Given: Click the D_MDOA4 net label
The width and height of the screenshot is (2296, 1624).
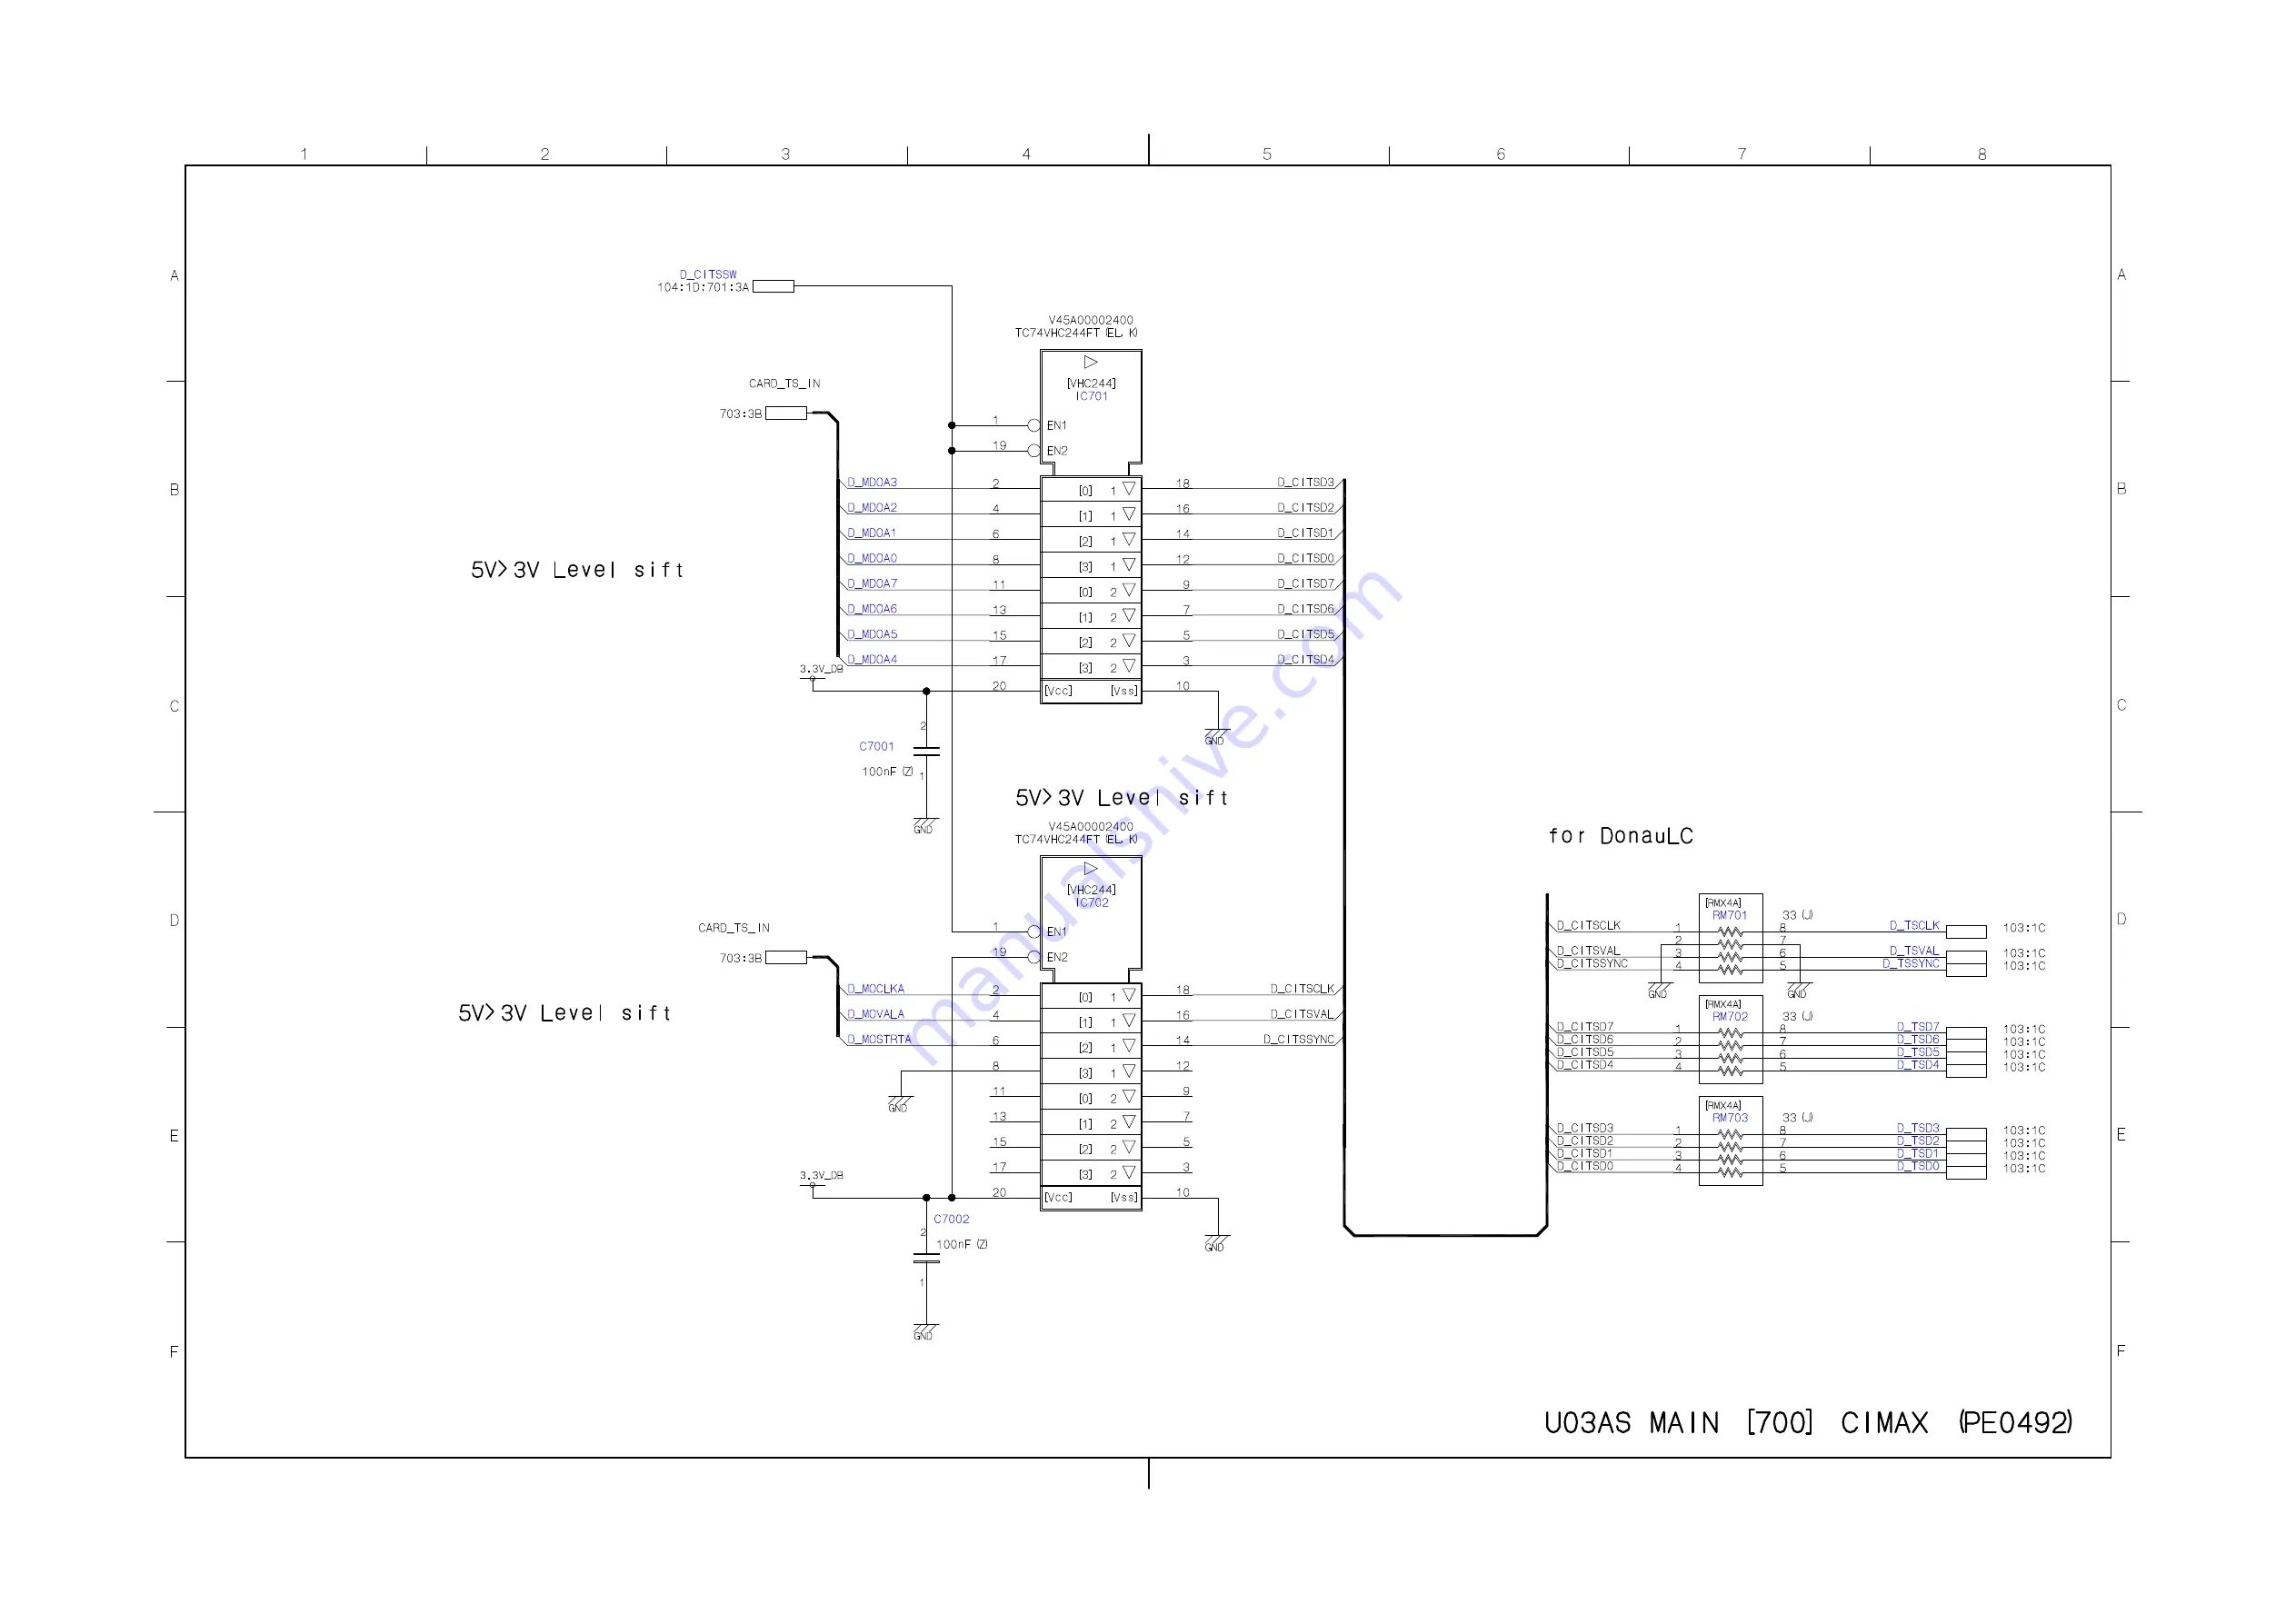Looking at the screenshot, I should coord(872,659).
